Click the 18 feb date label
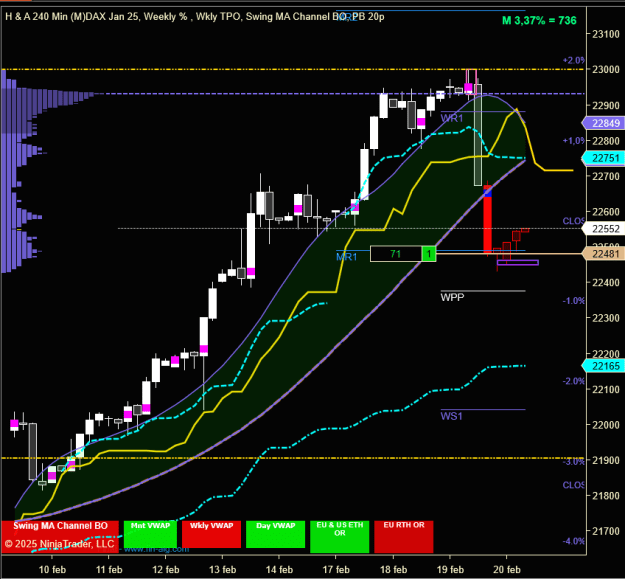The image size is (625, 579). coord(393,569)
